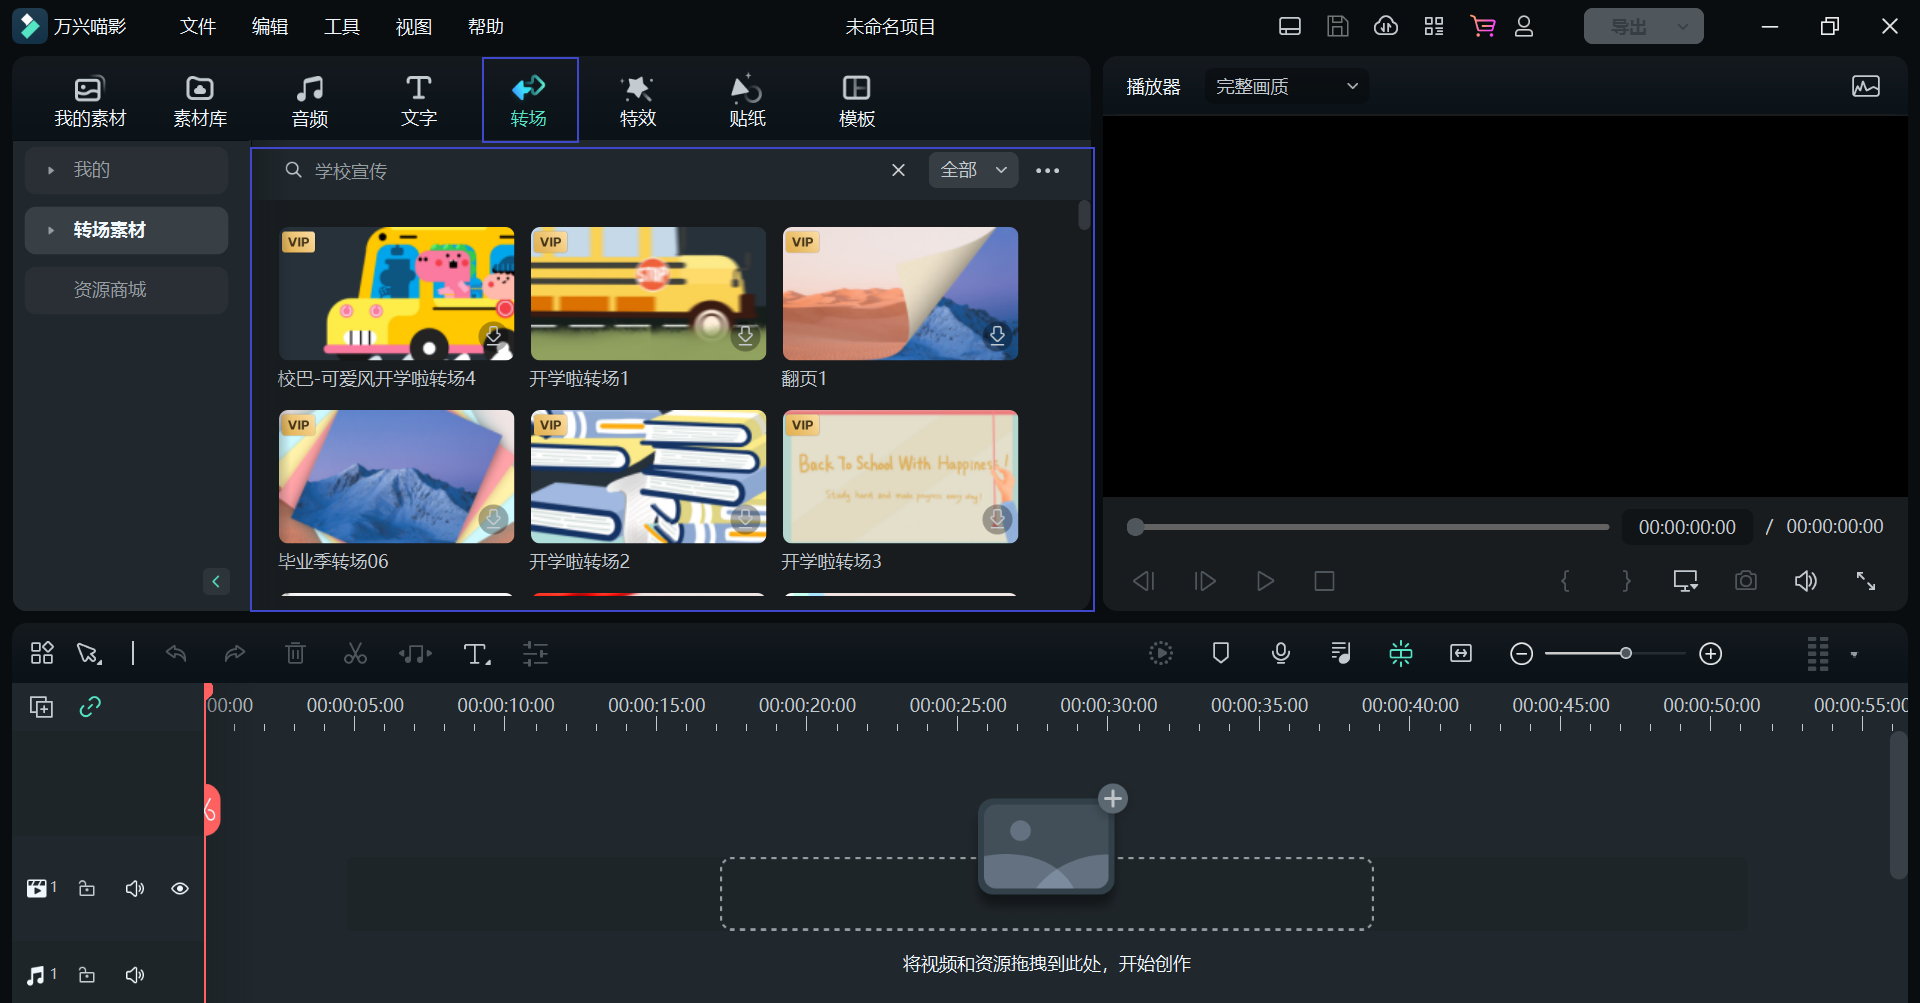Viewport: 1920px width, 1003px height.
Task: Open the 文件 menu
Action: [x=197, y=27]
